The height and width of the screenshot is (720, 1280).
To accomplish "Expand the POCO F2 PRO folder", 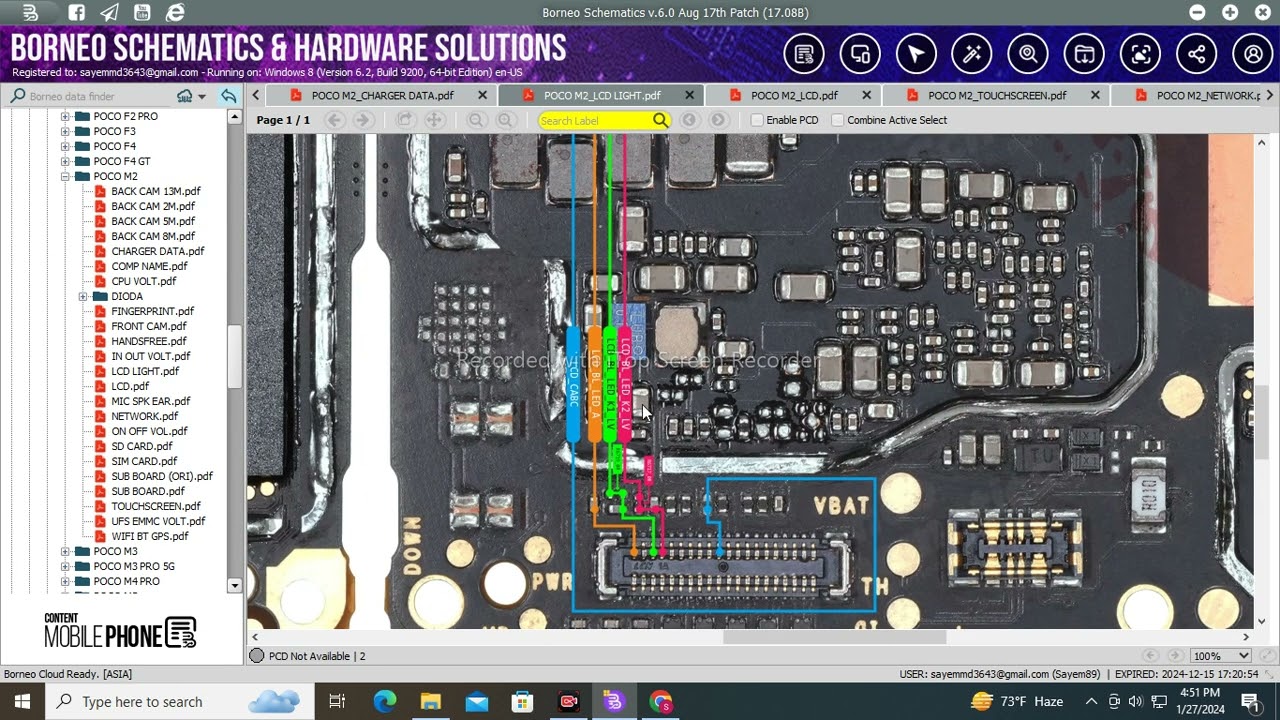I will 65,116.
